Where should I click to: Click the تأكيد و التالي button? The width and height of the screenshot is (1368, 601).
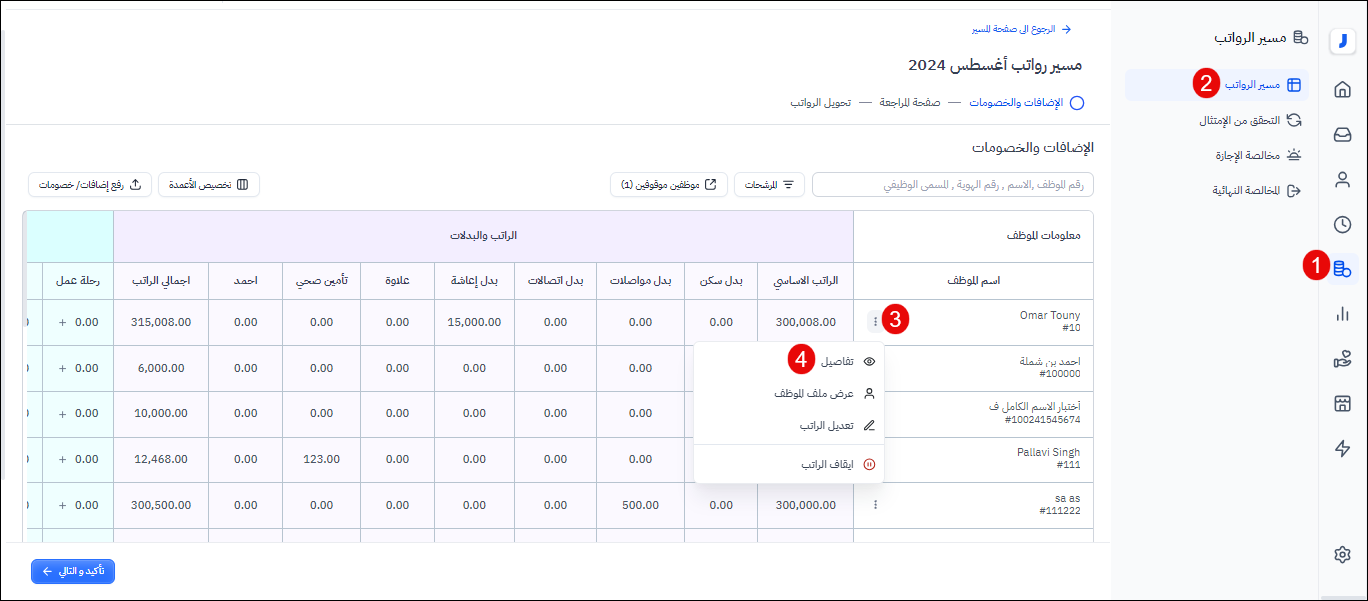[x=73, y=571]
